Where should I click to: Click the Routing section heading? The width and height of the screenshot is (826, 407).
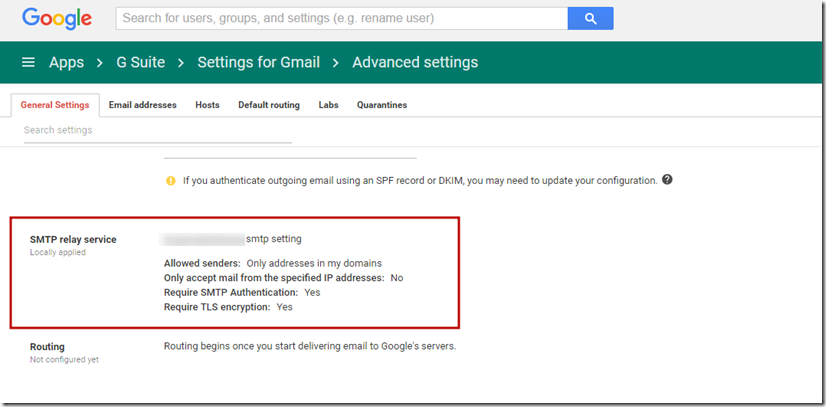(47, 347)
